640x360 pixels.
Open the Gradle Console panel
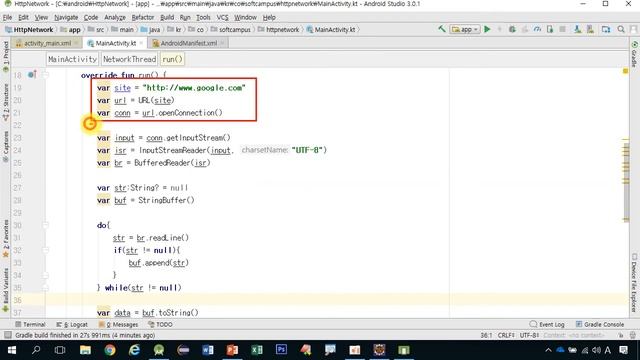pos(600,324)
